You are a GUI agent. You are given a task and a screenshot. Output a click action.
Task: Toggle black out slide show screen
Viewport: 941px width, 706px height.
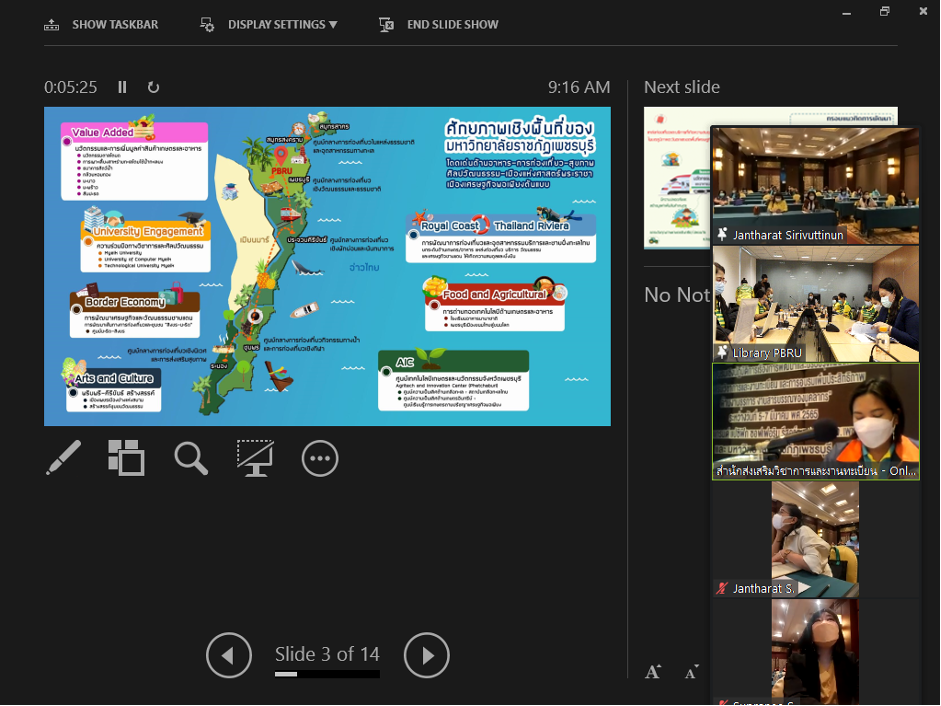click(255, 458)
